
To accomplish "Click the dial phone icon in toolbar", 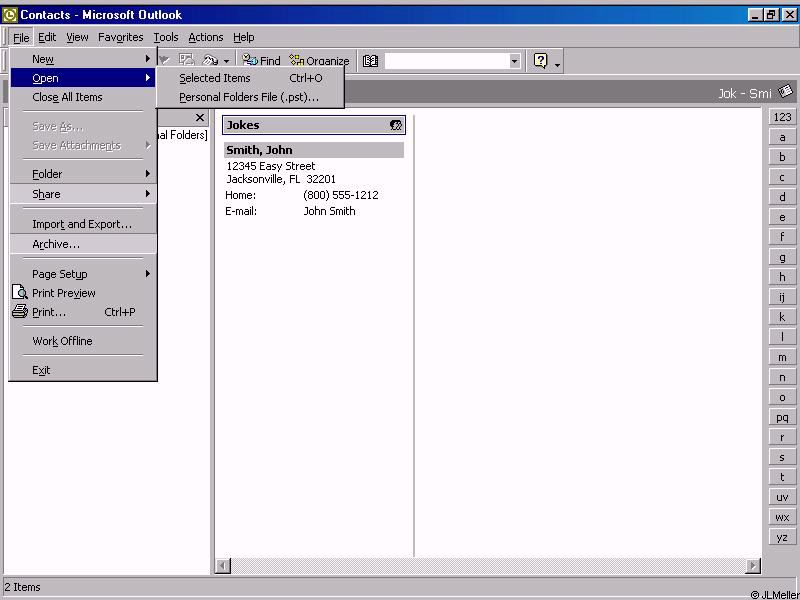I will 210,60.
